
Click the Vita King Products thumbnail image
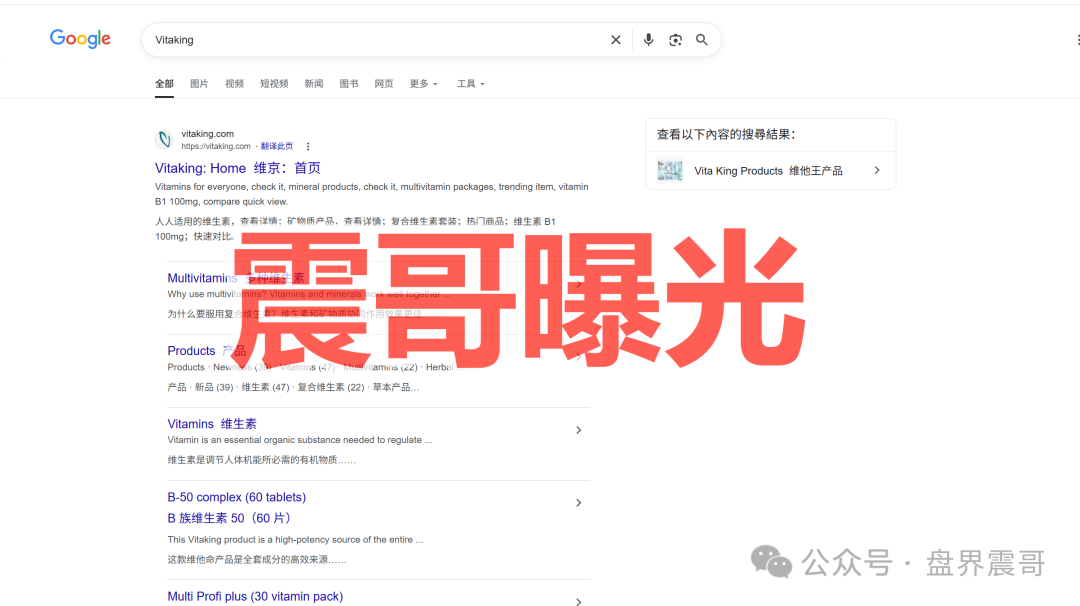point(669,170)
